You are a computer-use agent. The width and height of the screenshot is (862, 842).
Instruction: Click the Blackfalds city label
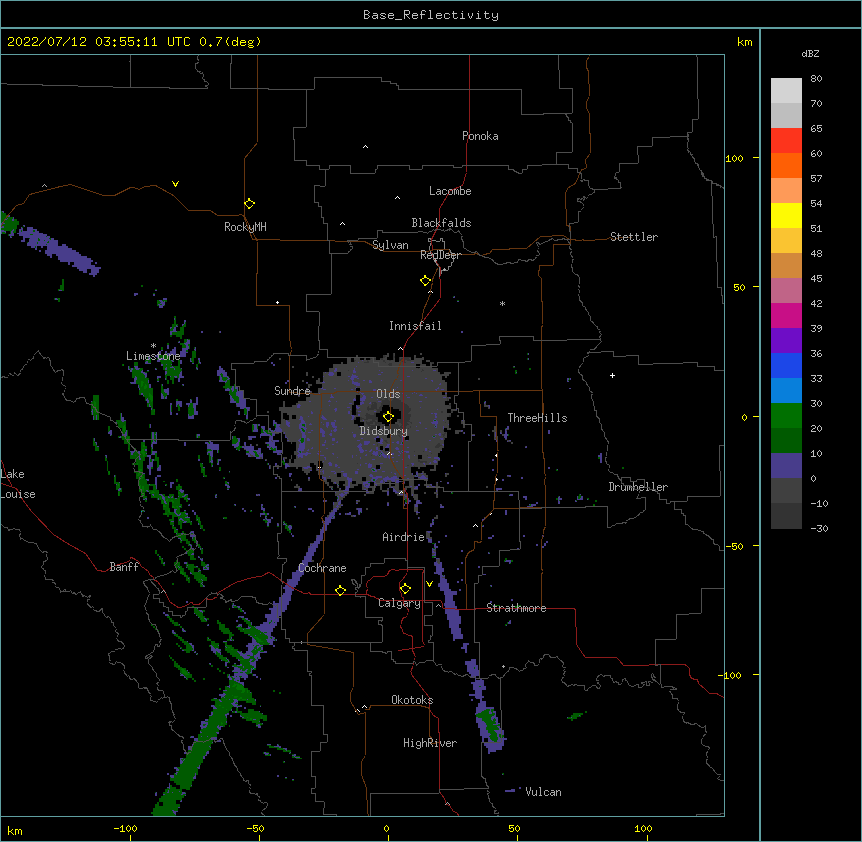pos(441,223)
